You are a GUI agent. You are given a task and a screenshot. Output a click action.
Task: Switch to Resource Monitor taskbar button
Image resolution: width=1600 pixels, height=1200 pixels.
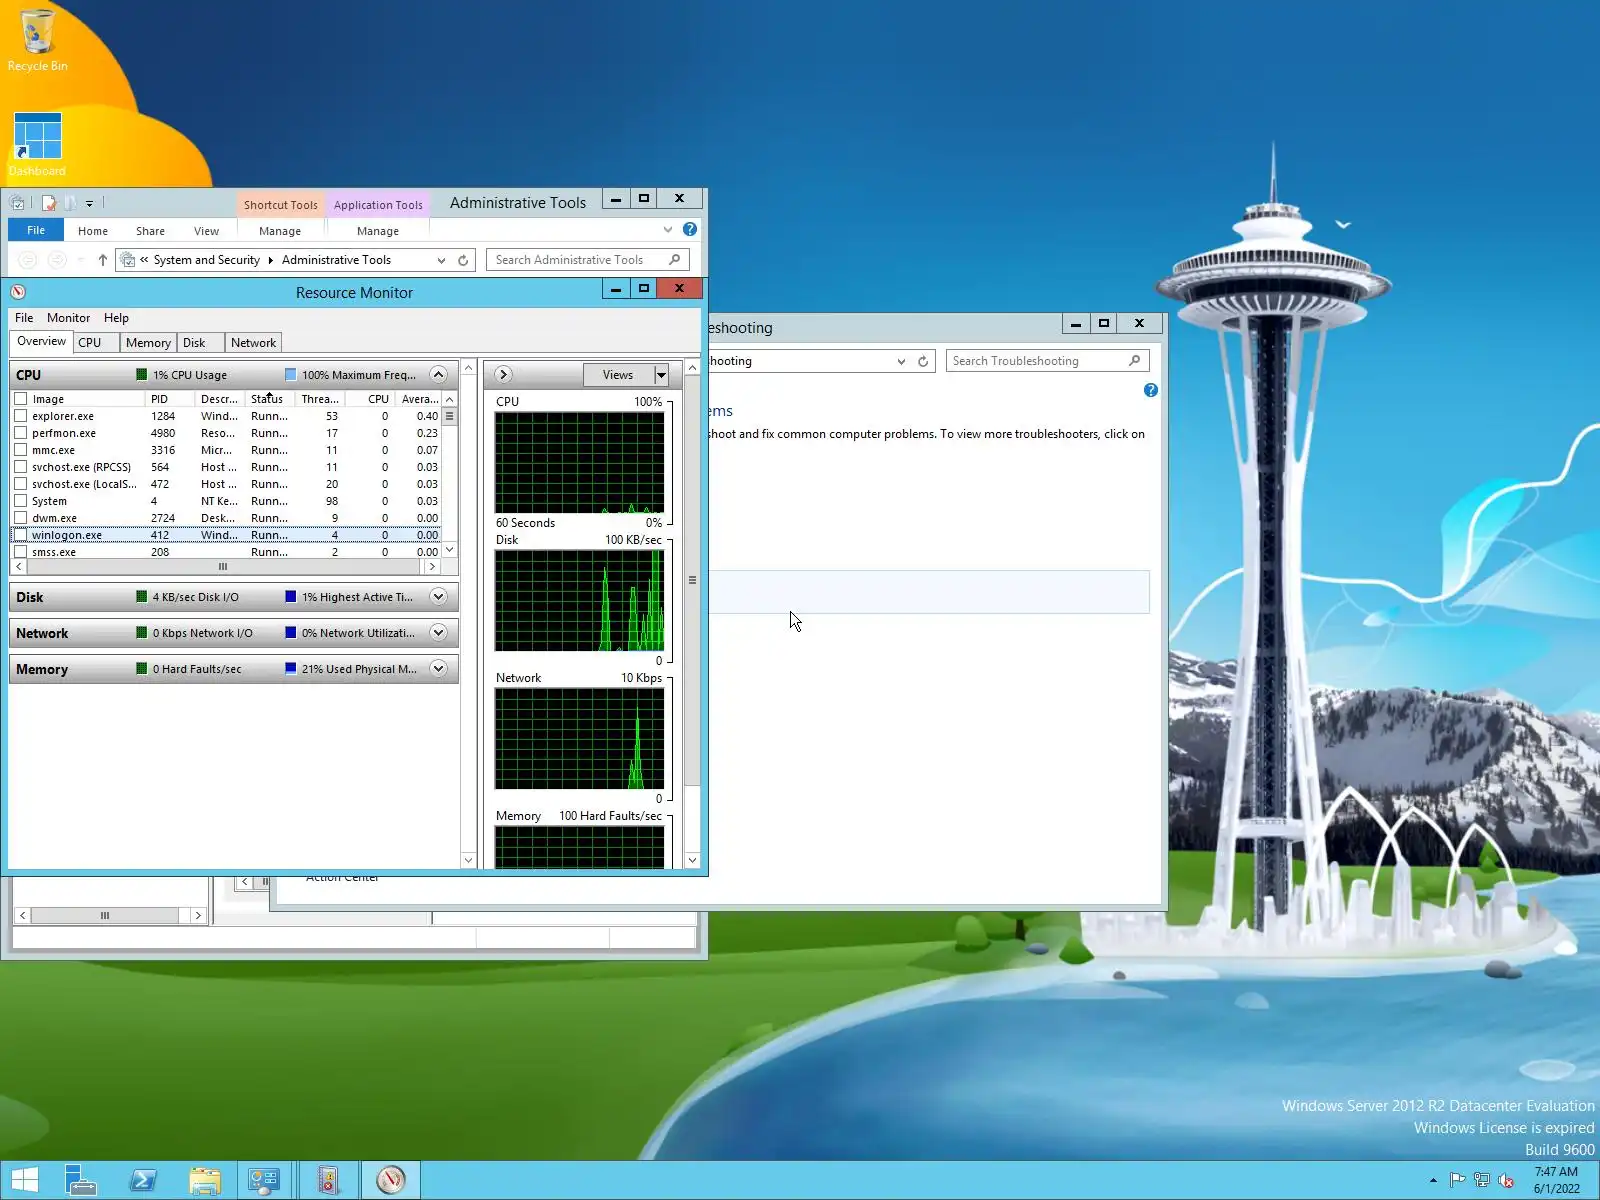(391, 1180)
